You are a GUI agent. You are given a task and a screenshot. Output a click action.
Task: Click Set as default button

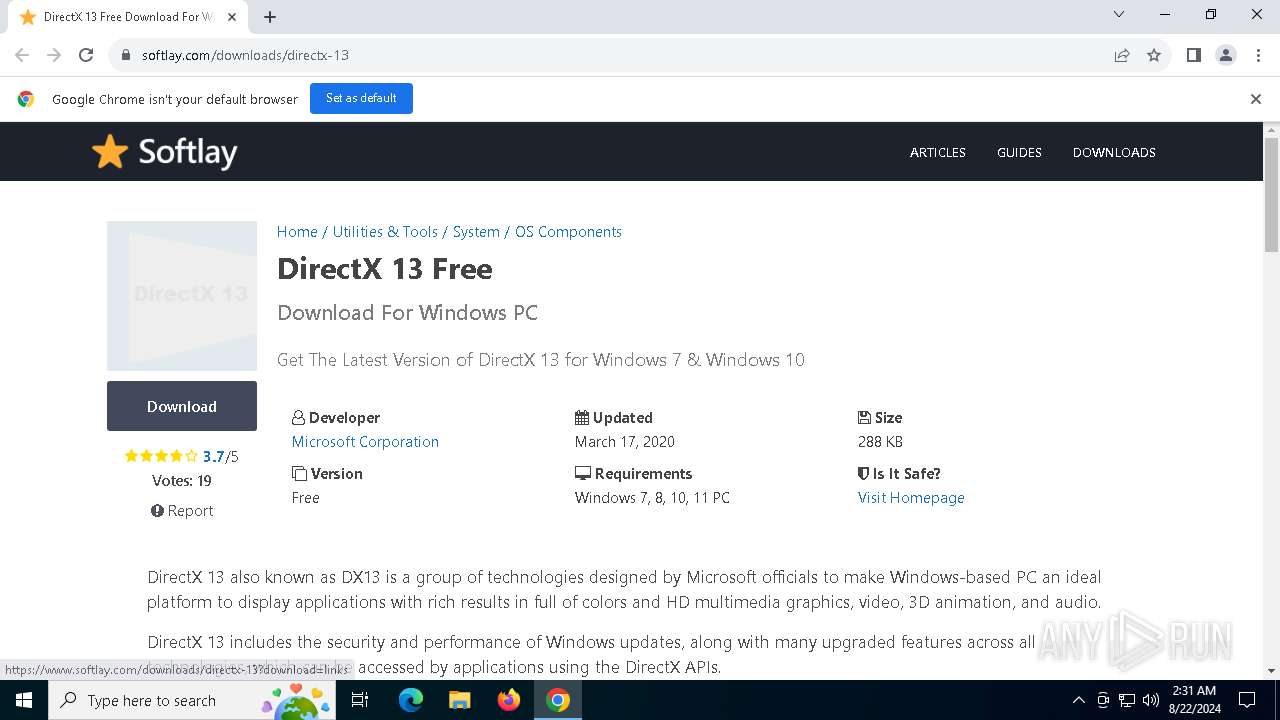click(361, 98)
